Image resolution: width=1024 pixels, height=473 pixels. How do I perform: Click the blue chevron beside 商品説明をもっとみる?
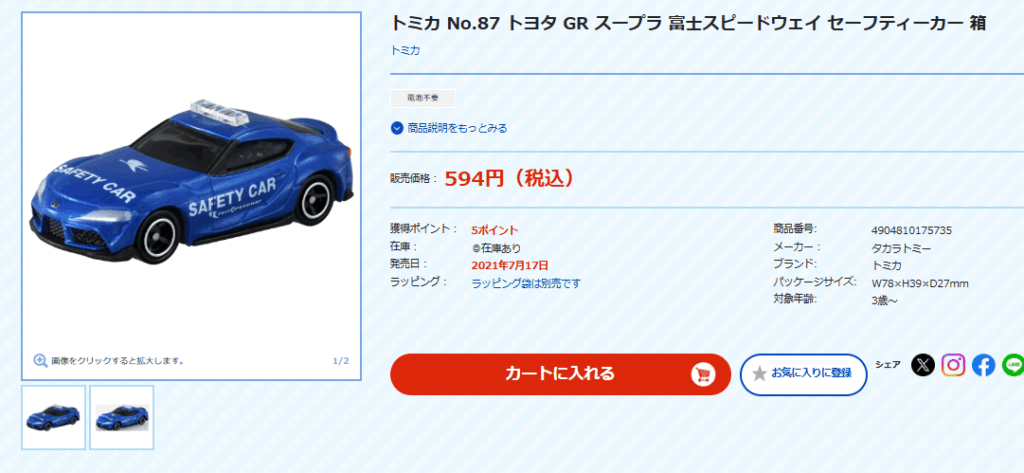[397, 128]
